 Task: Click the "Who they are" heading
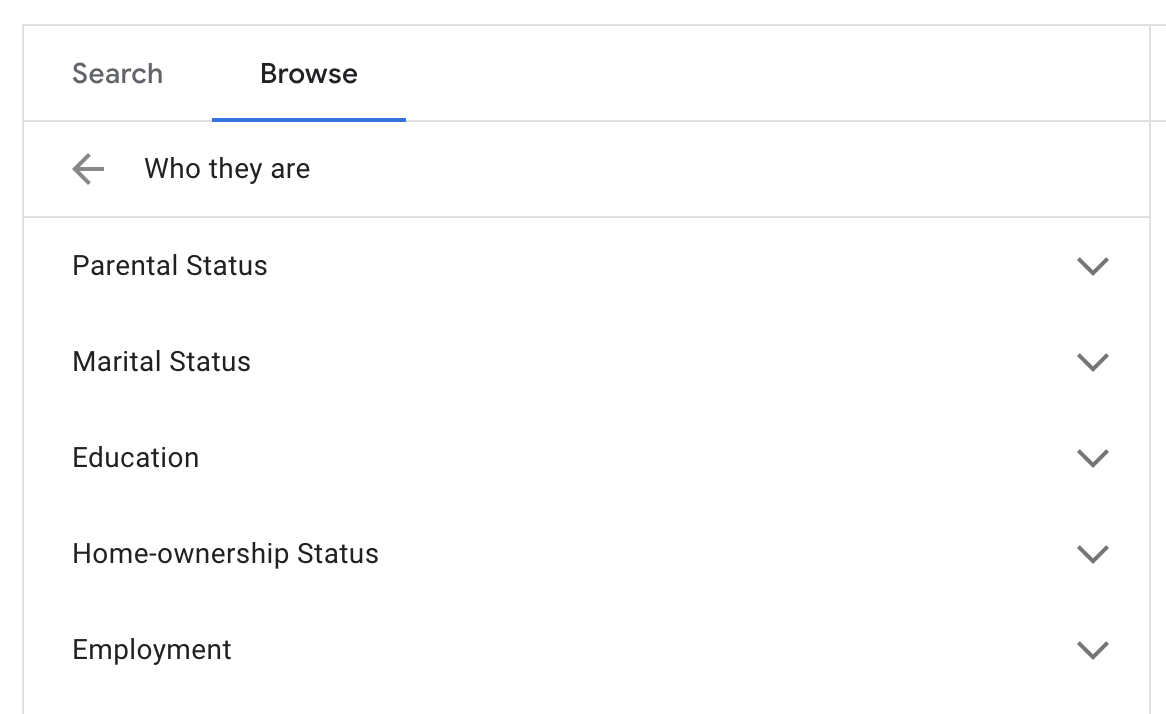coord(227,169)
